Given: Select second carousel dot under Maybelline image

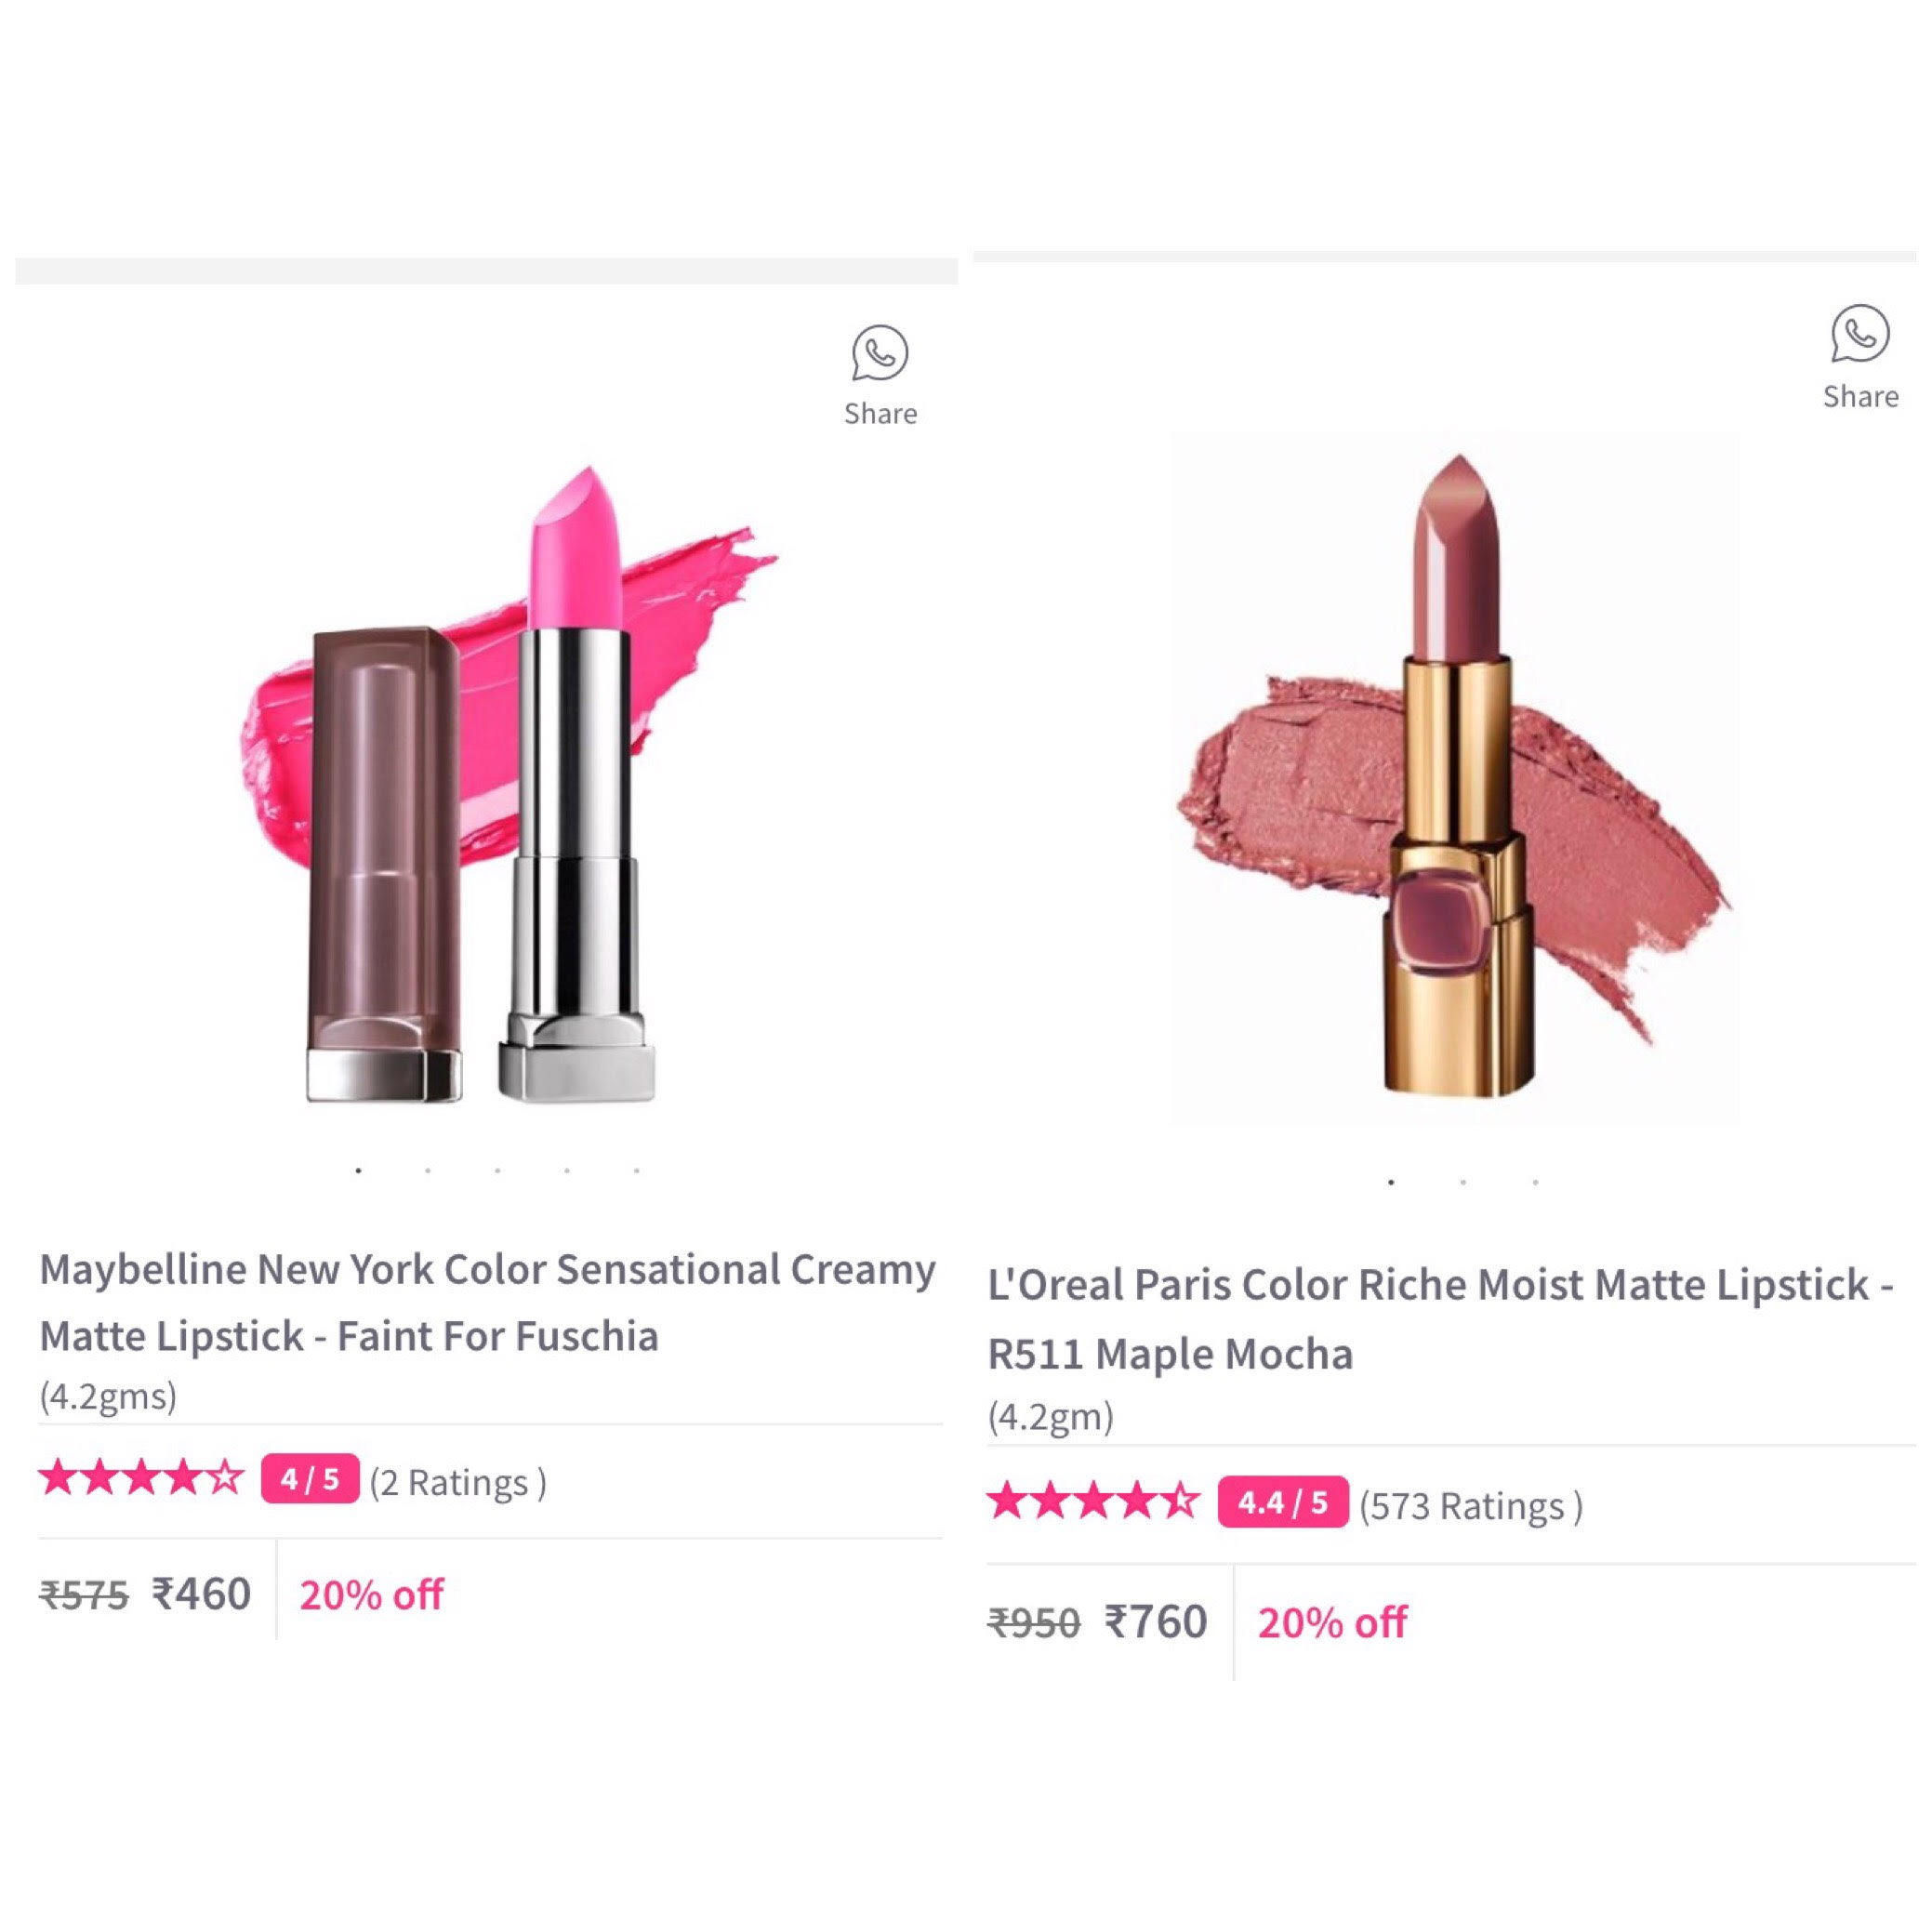Looking at the screenshot, I should tap(428, 1170).
